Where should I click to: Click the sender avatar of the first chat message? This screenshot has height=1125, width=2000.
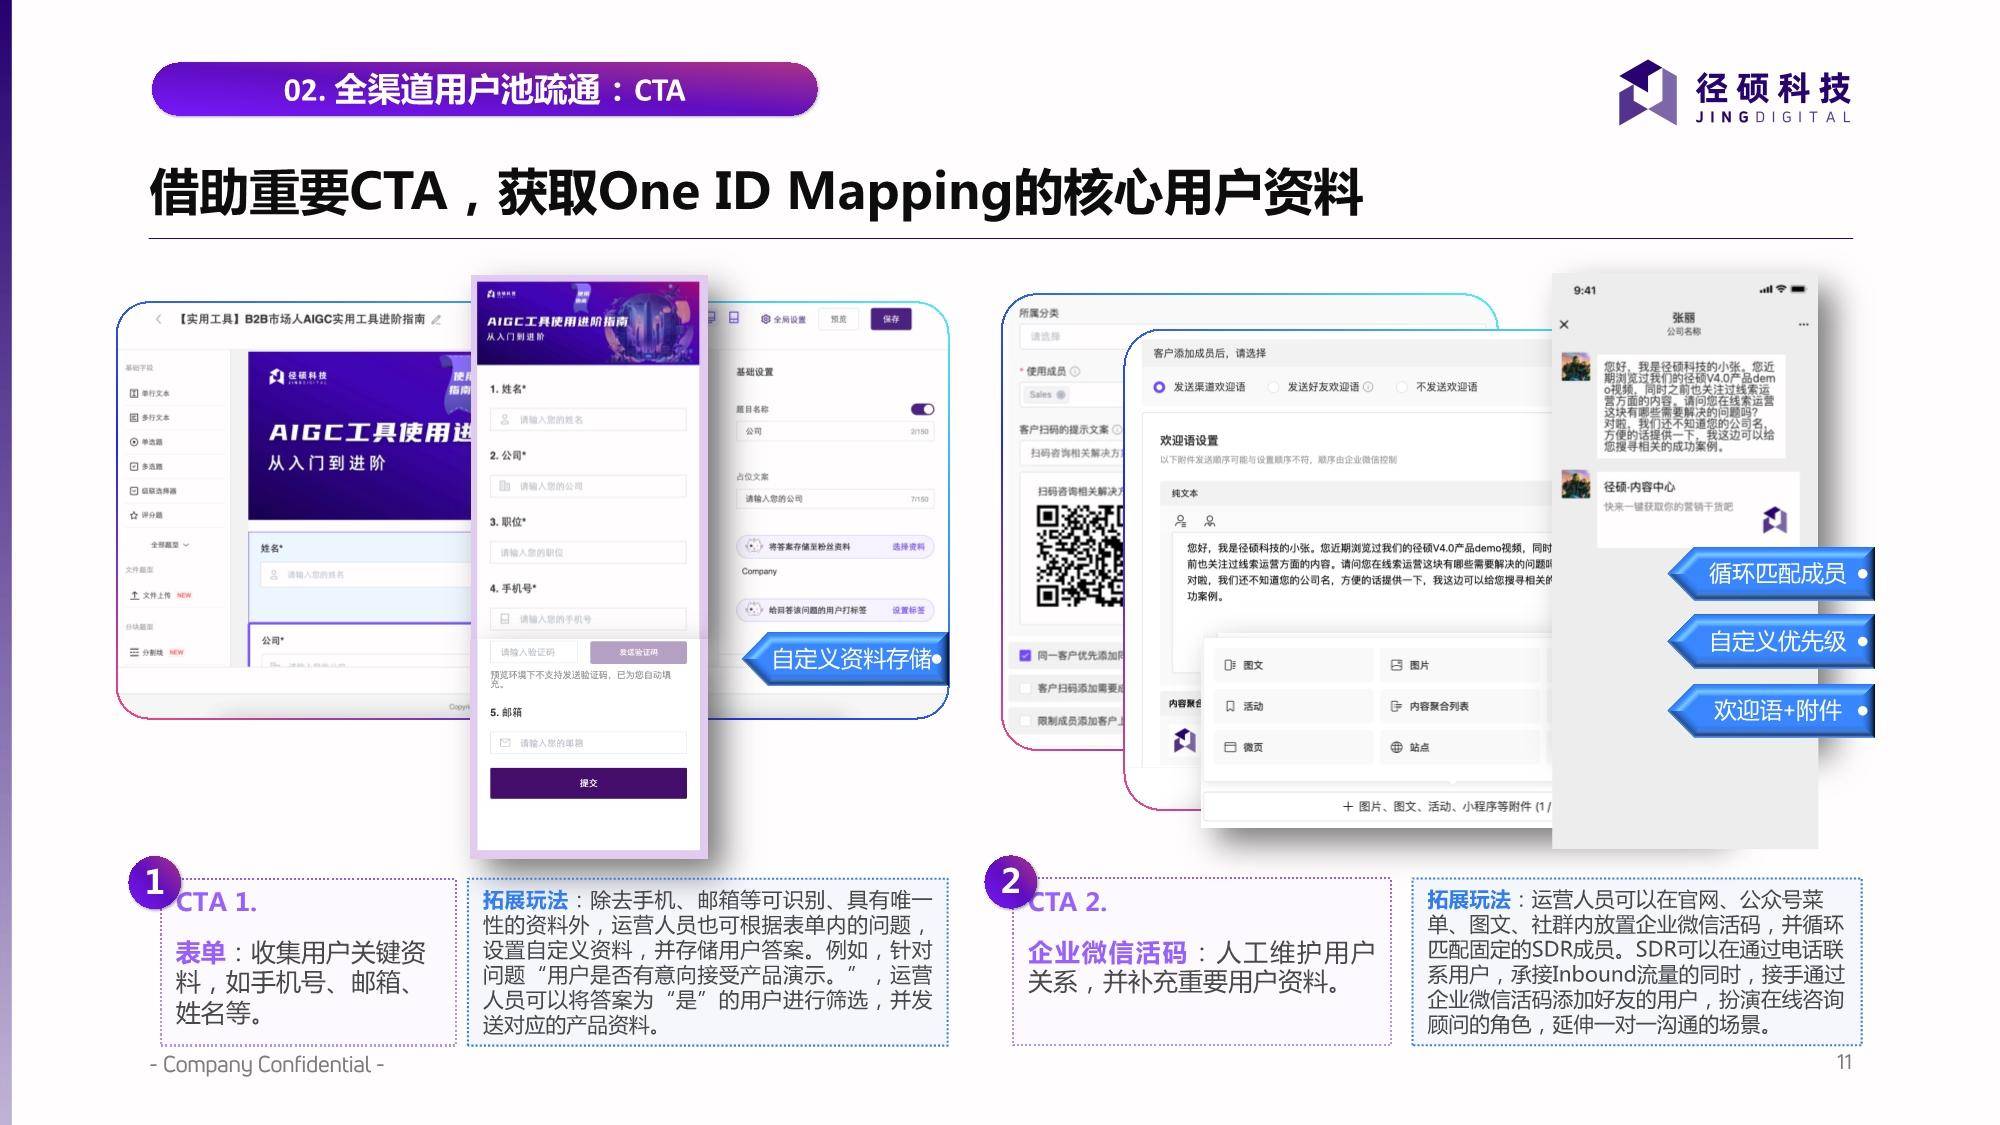[x=1576, y=366]
